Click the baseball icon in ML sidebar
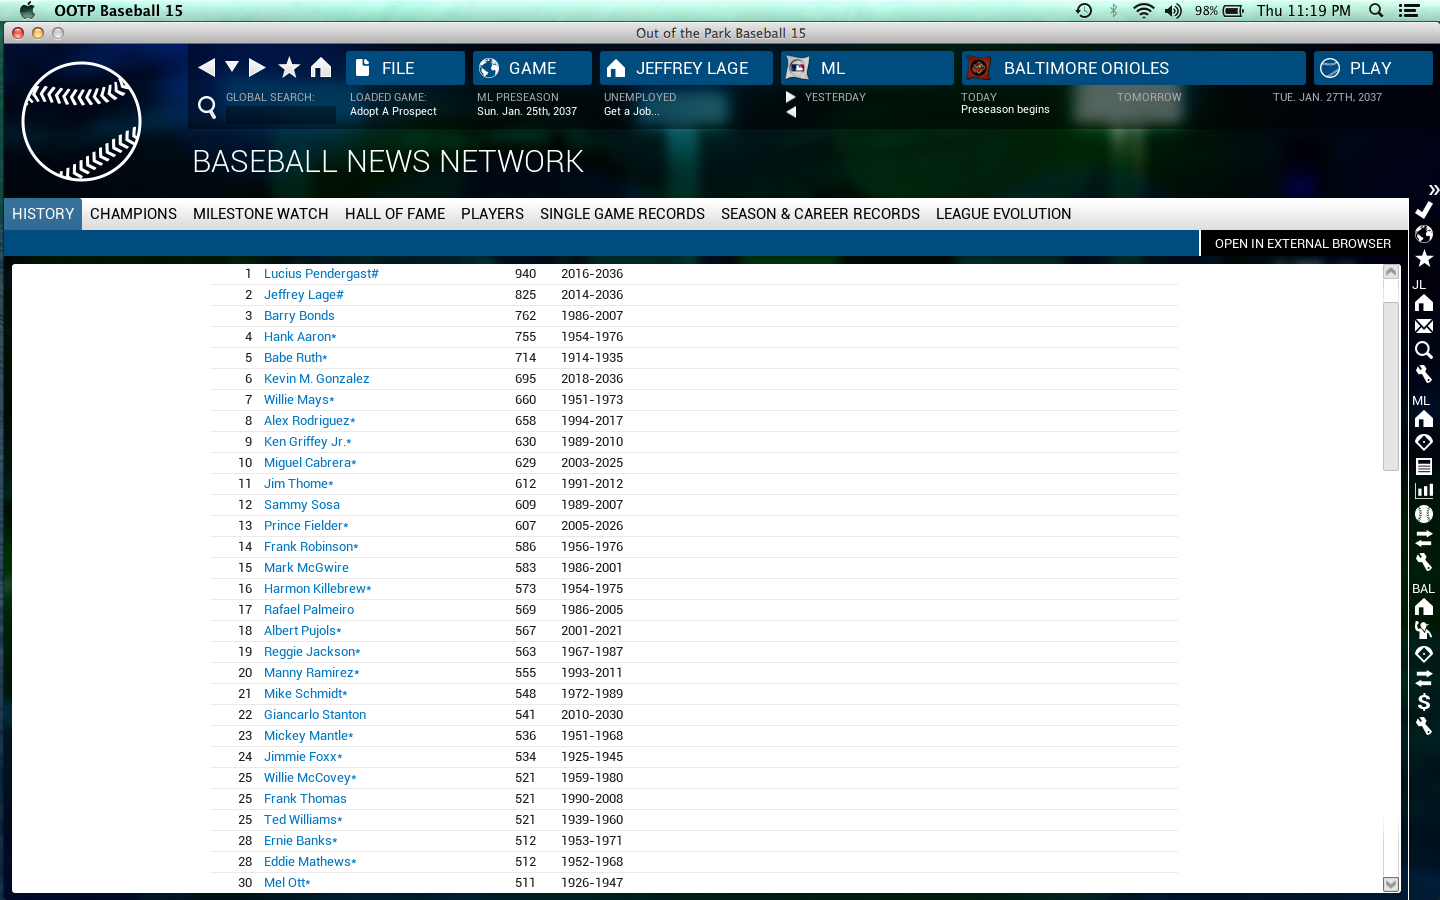 click(x=1424, y=514)
